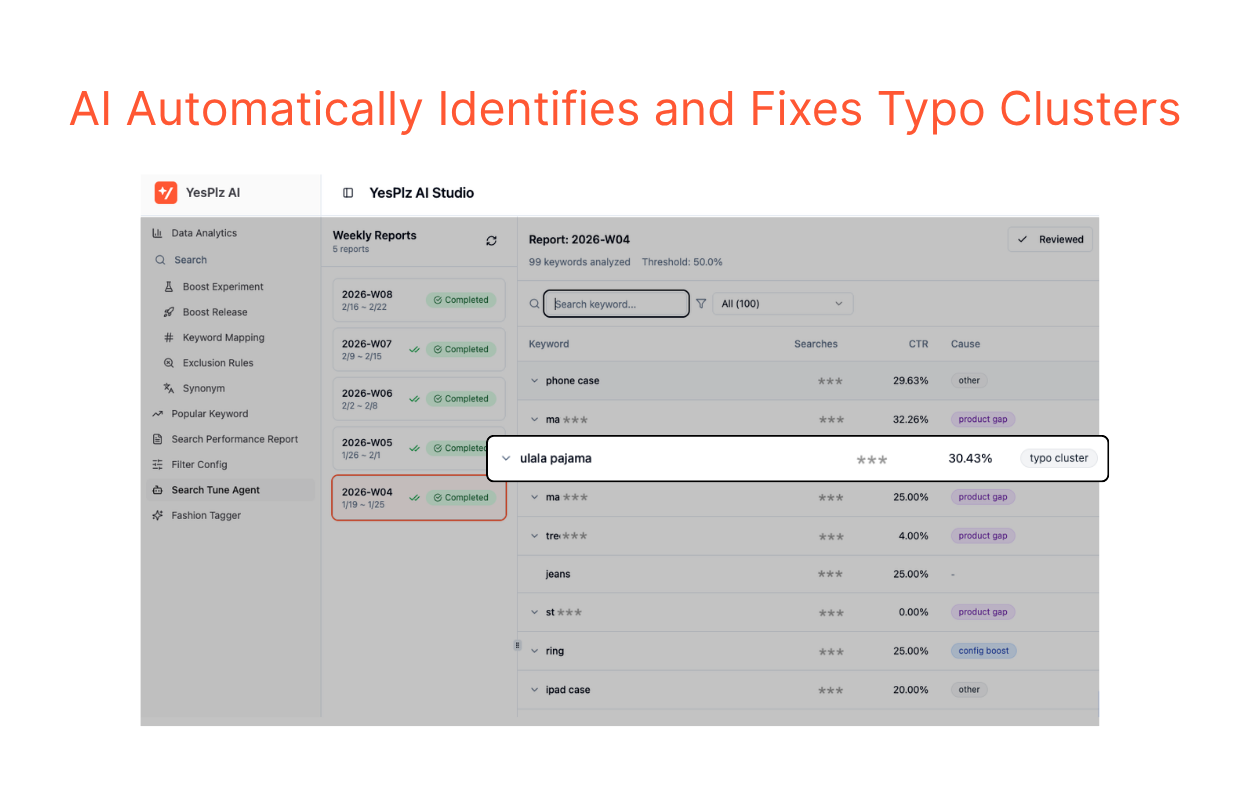Click the 29.63% CTR value
The width and height of the screenshot is (1250, 807).
point(911,381)
